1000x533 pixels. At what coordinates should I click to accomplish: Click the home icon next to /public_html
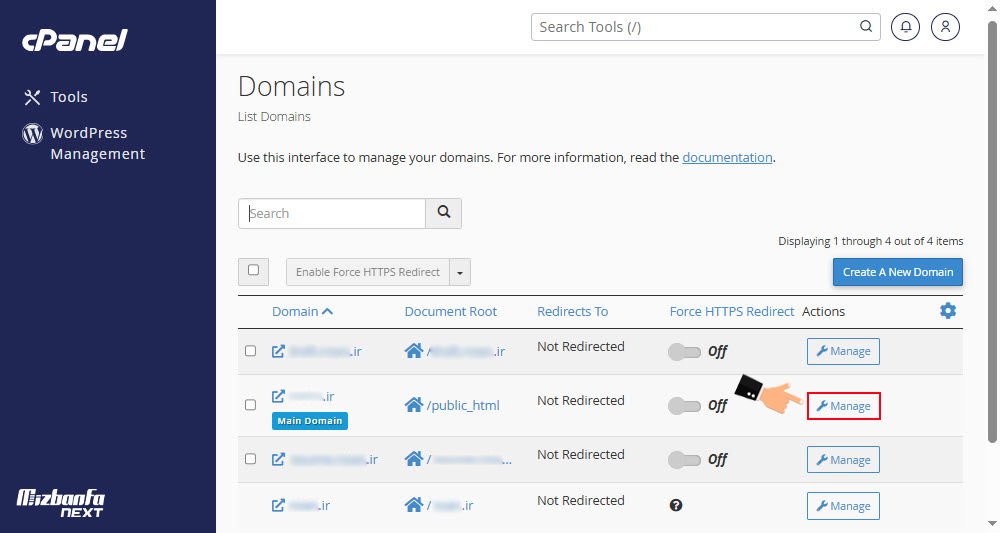click(413, 405)
